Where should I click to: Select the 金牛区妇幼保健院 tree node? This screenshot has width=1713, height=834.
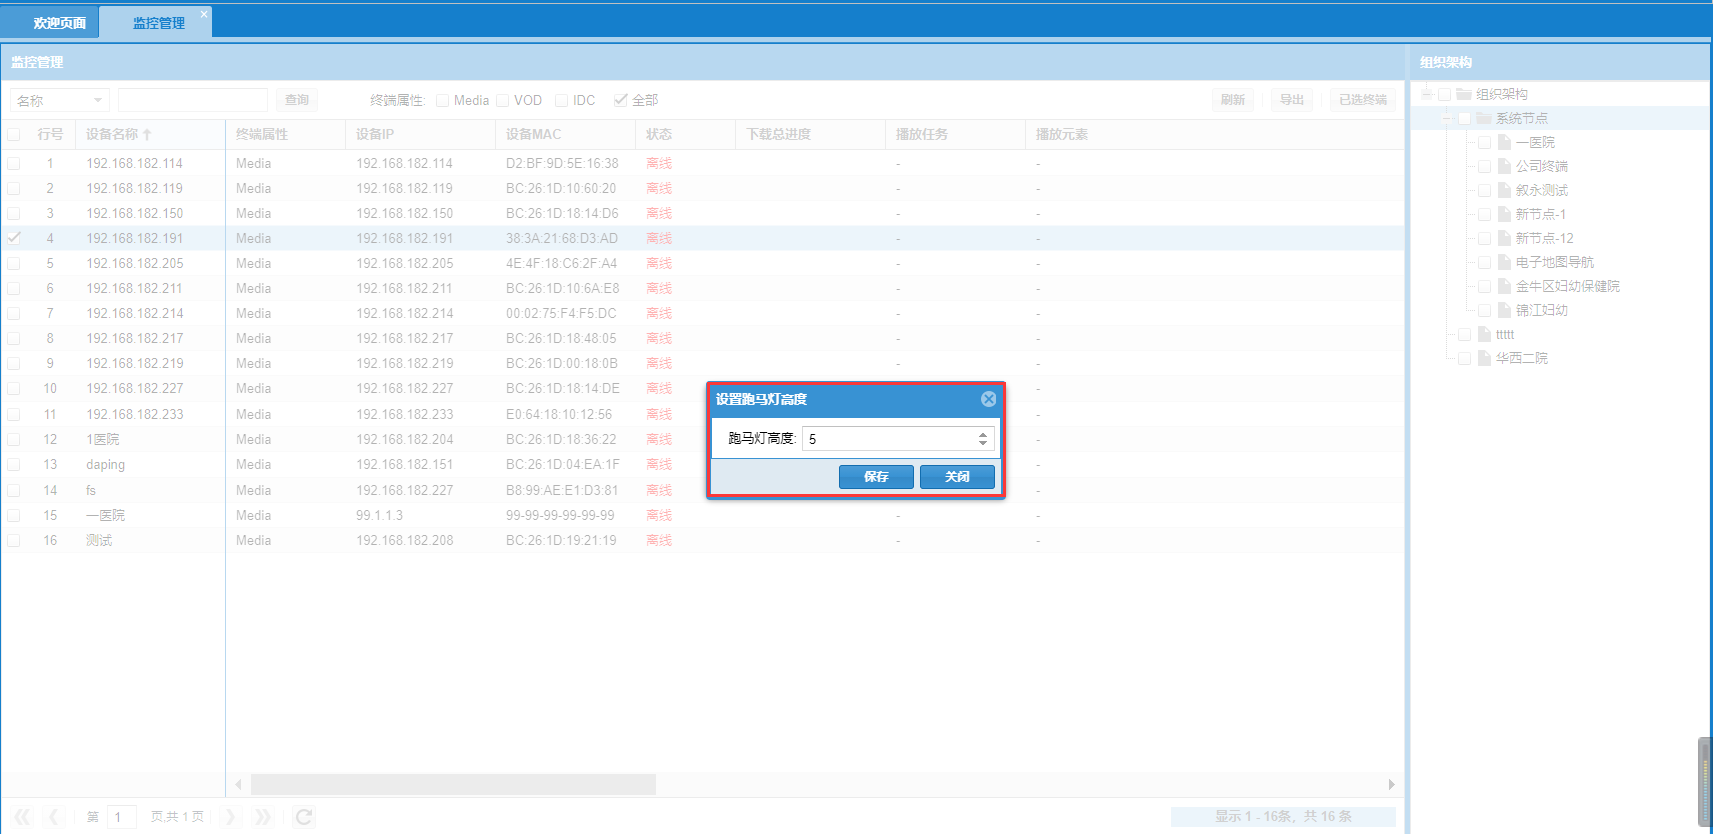pos(1567,286)
